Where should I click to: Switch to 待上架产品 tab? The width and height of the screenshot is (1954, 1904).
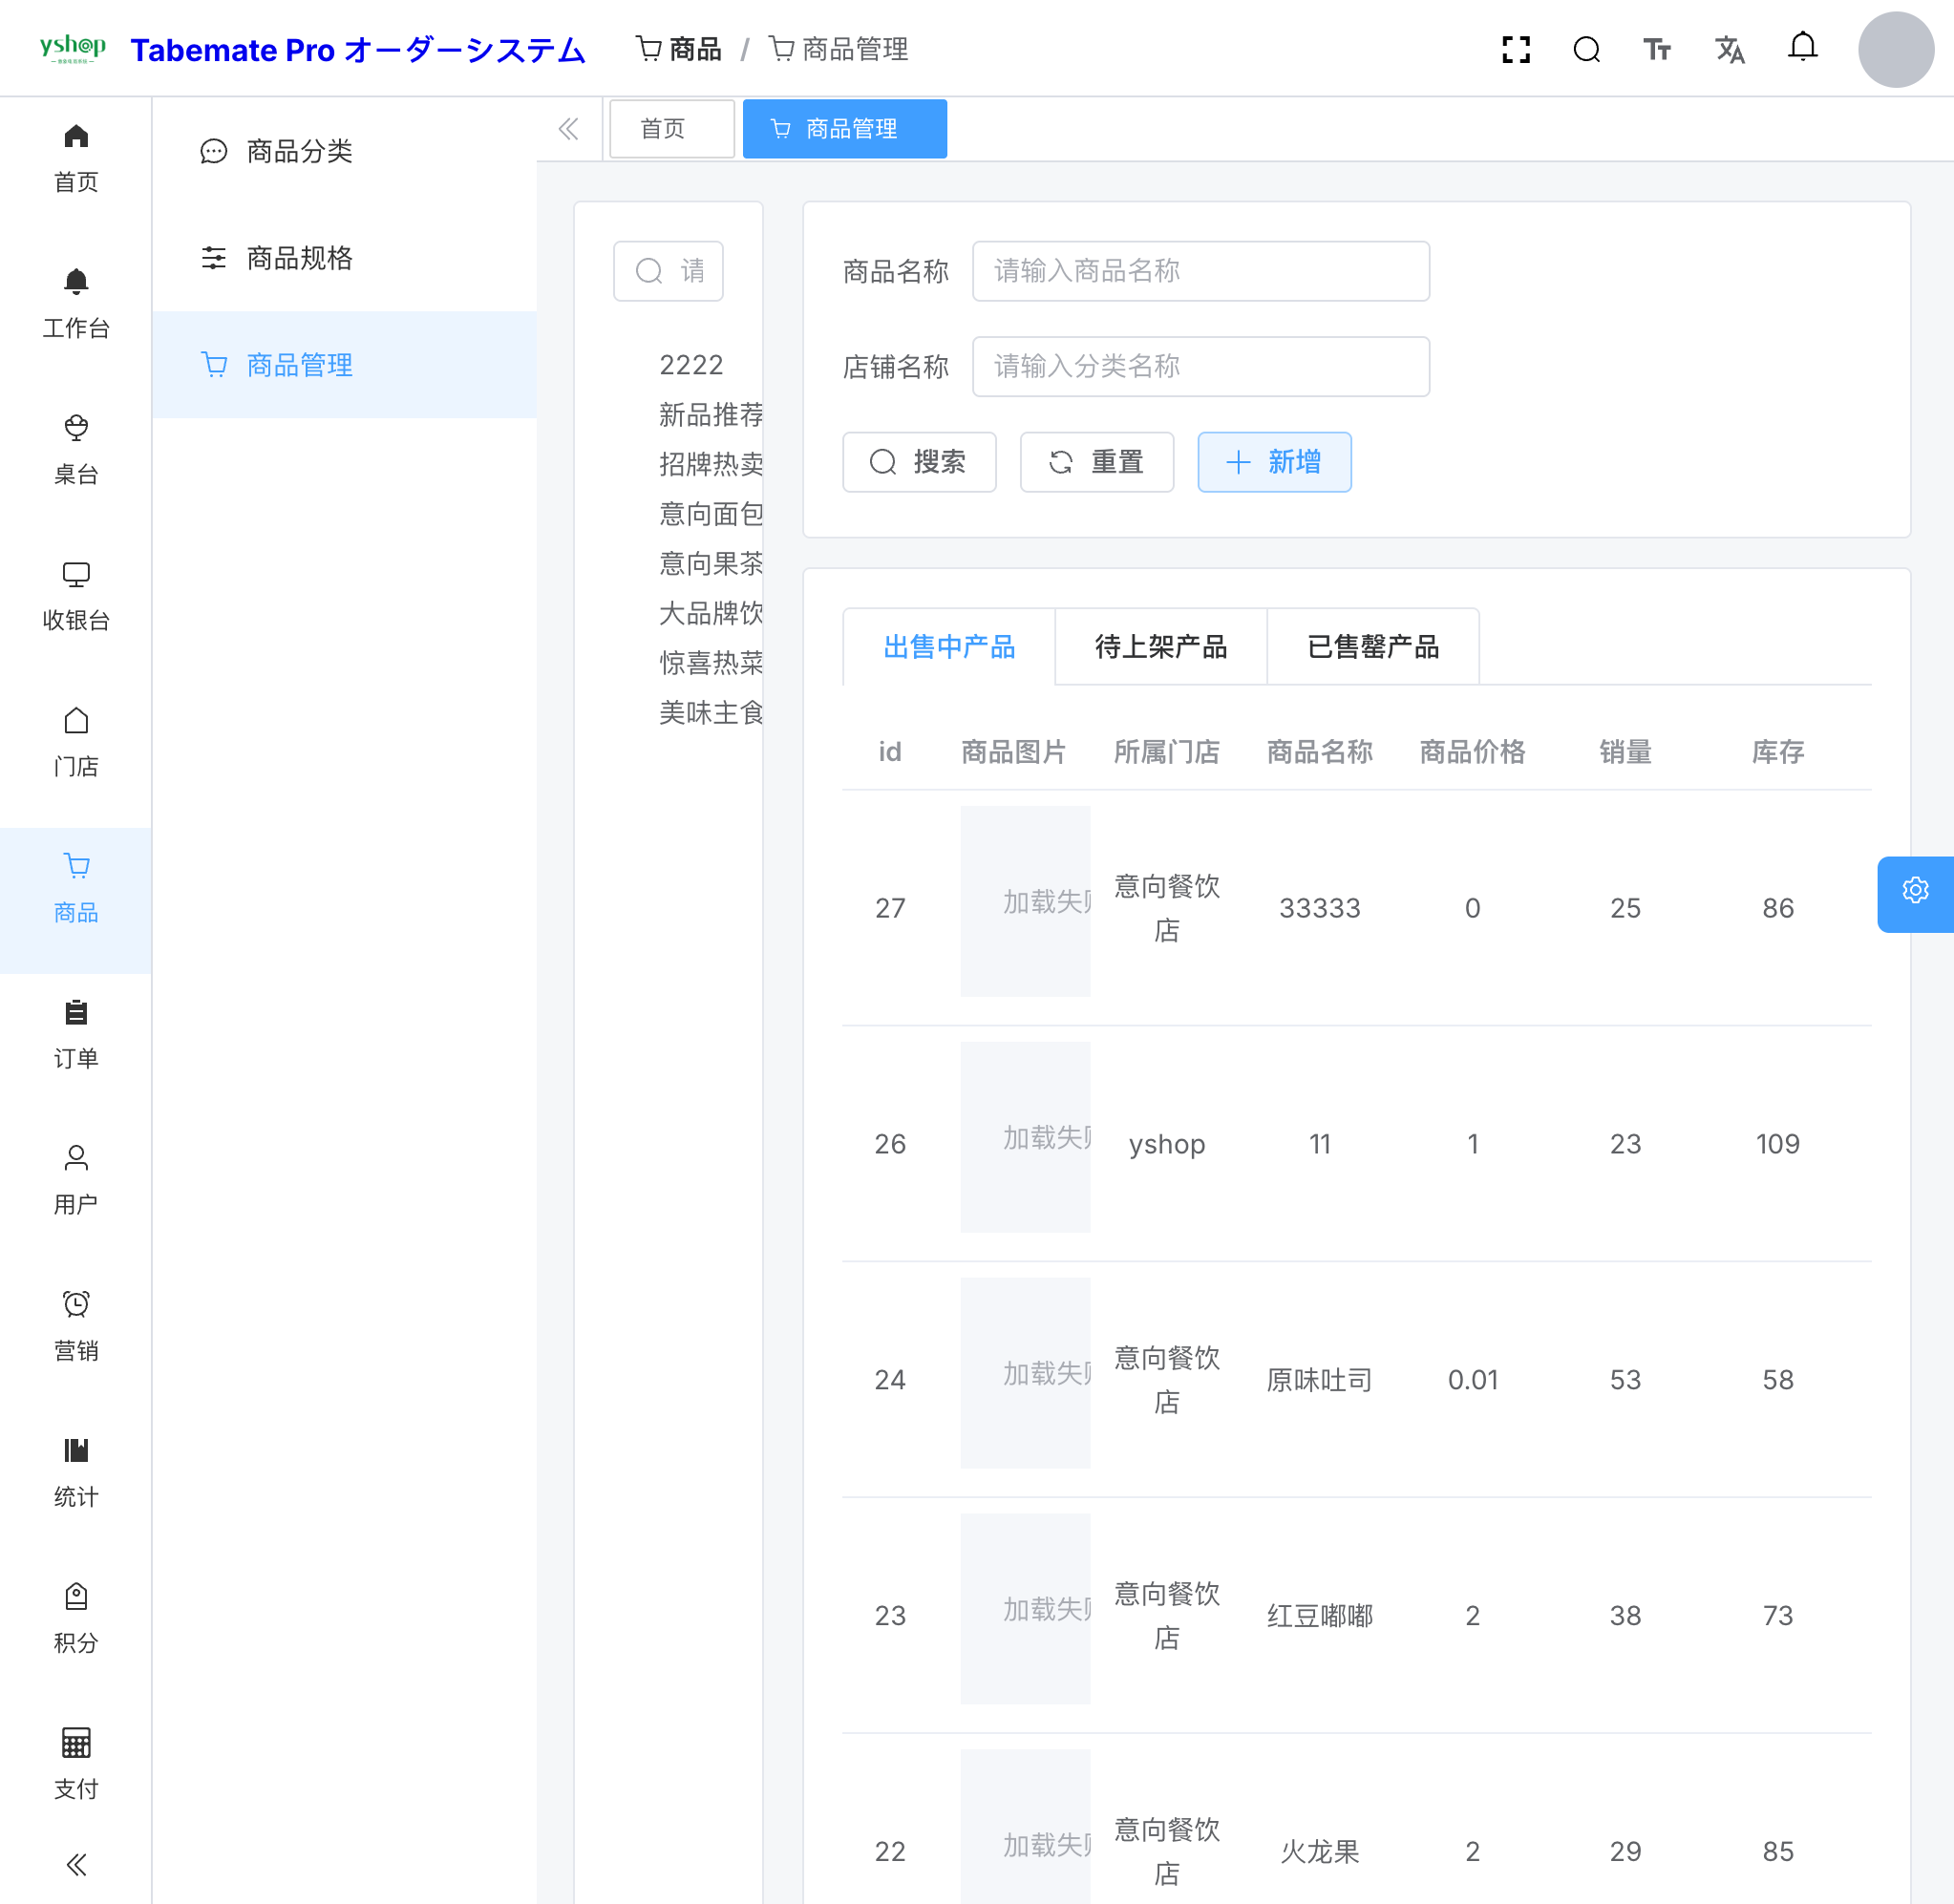coord(1160,647)
